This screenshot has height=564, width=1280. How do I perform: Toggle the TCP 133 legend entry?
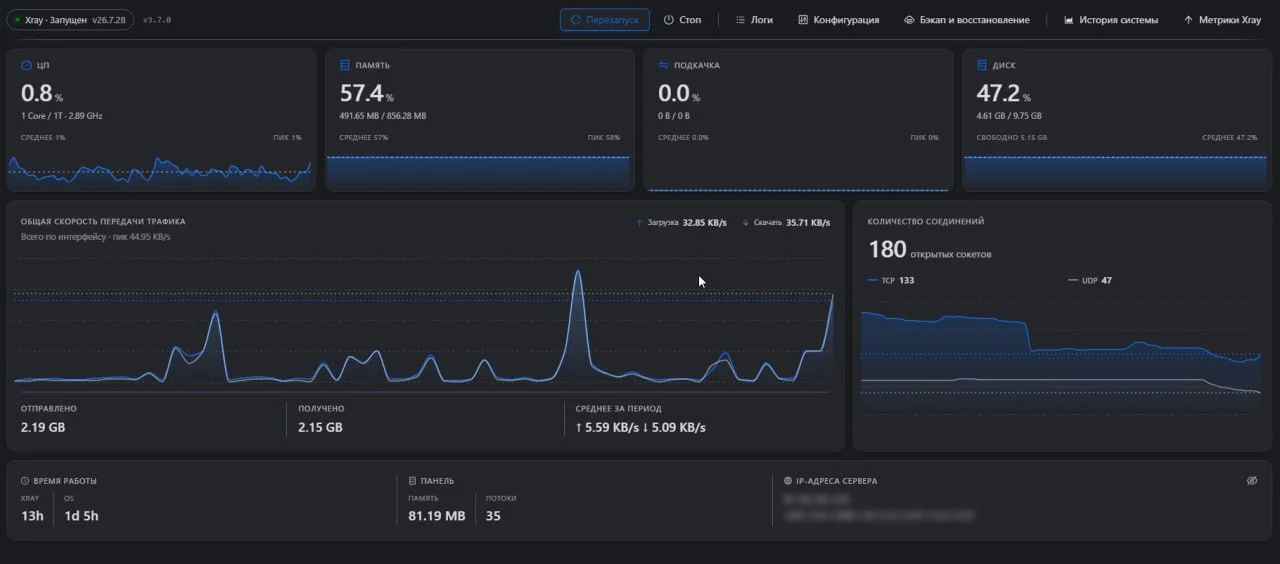tap(891, 281)
